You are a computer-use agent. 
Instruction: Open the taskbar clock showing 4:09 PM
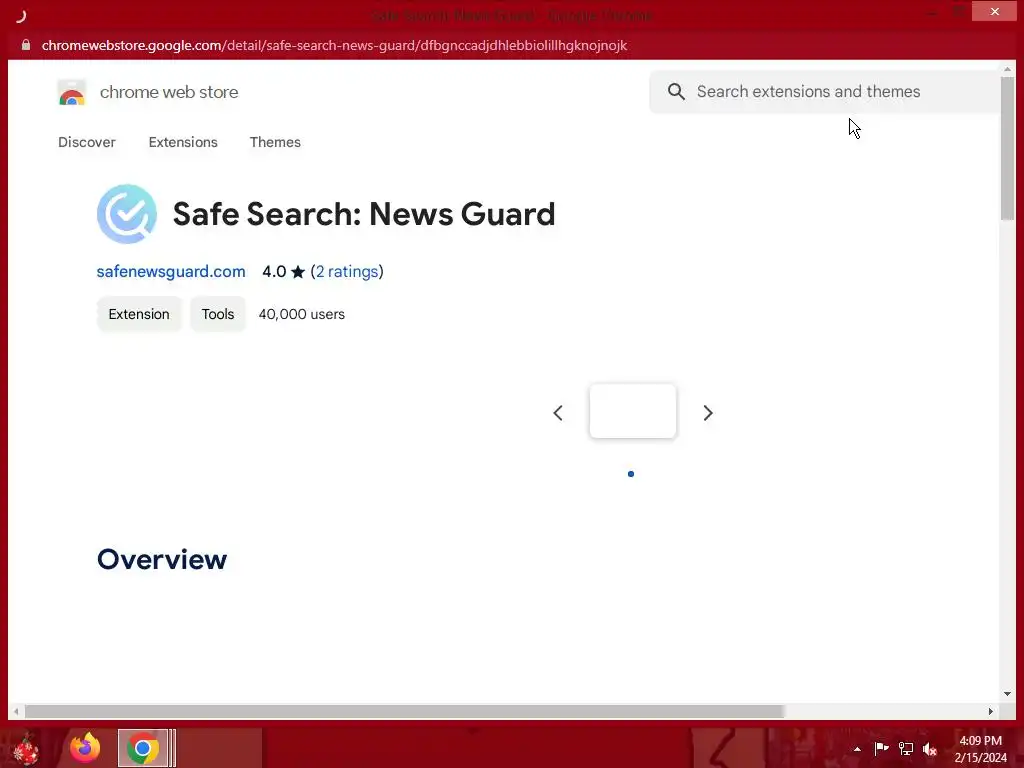click(980, 749)
